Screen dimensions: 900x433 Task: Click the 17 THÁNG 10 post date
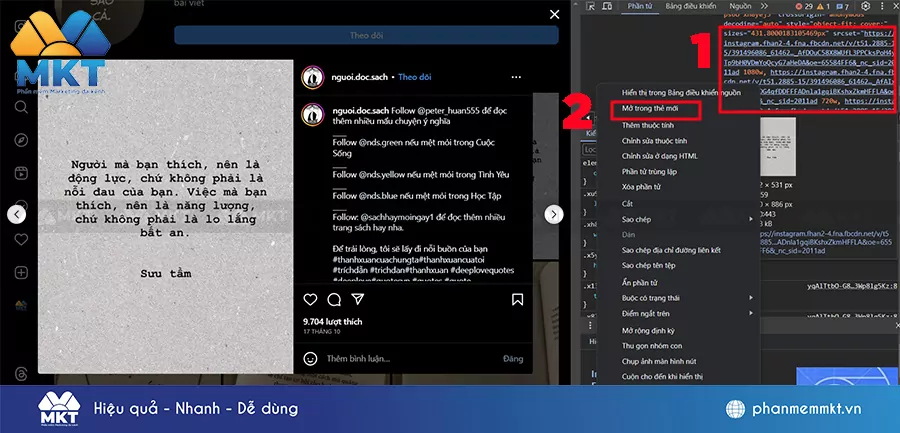[x=321, y=332]
